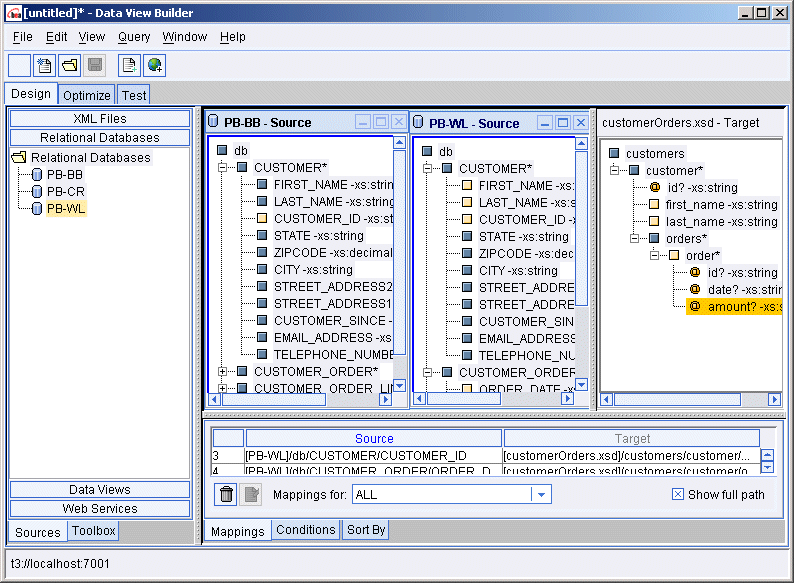Collapse the CUSTOMER node in PB-BB Source

[x=223, y=168]
